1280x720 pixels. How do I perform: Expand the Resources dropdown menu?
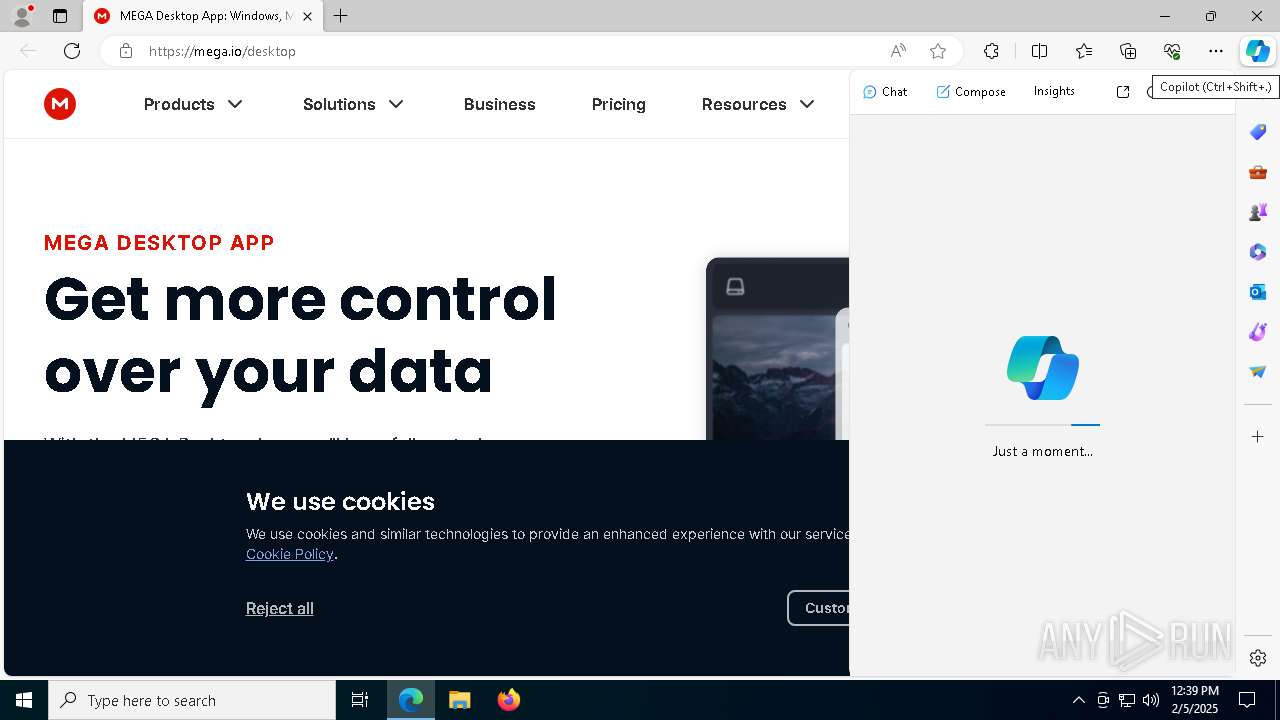pyautogui.click(x=758, y=104)
